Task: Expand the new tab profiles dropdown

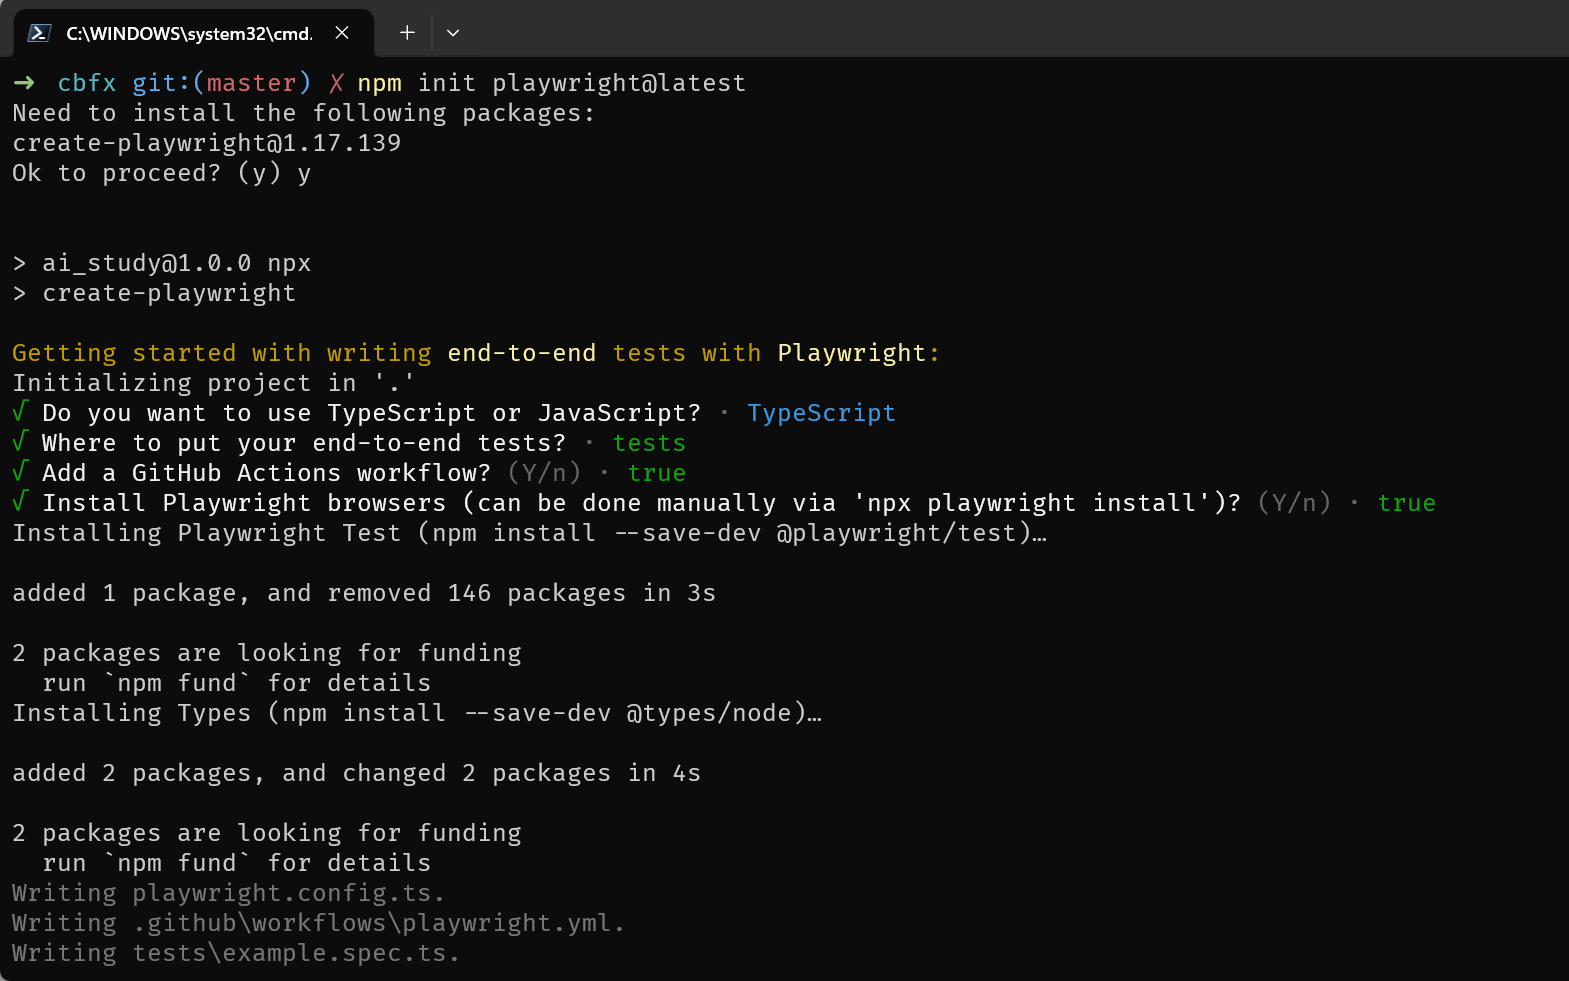Action: click(x=453, y=33)
